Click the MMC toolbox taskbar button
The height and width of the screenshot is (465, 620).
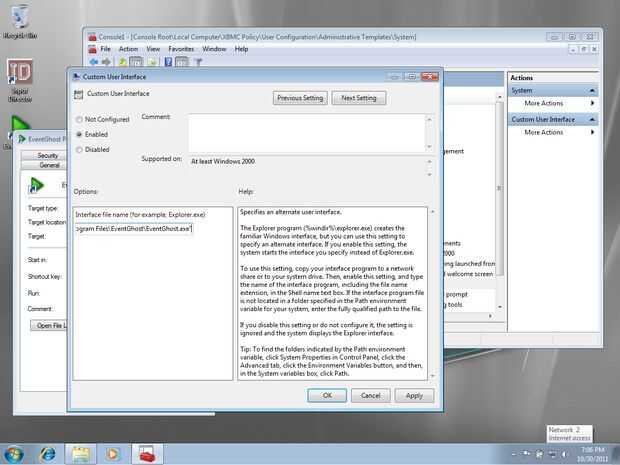click(x=146, y=454)
